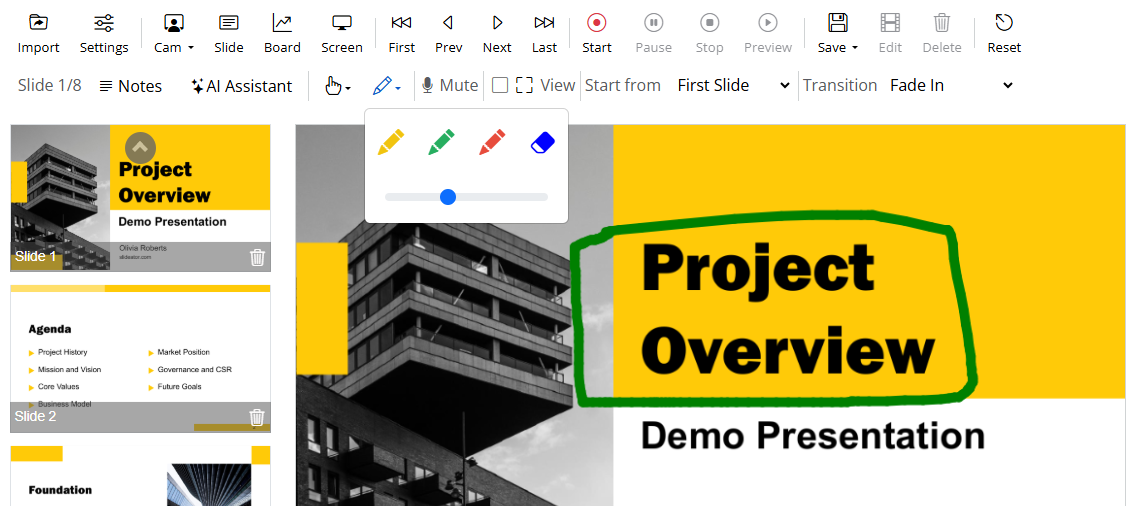Click the Import folder icon
This screenshot has width=1137, height=506.
tap(38, 22)
